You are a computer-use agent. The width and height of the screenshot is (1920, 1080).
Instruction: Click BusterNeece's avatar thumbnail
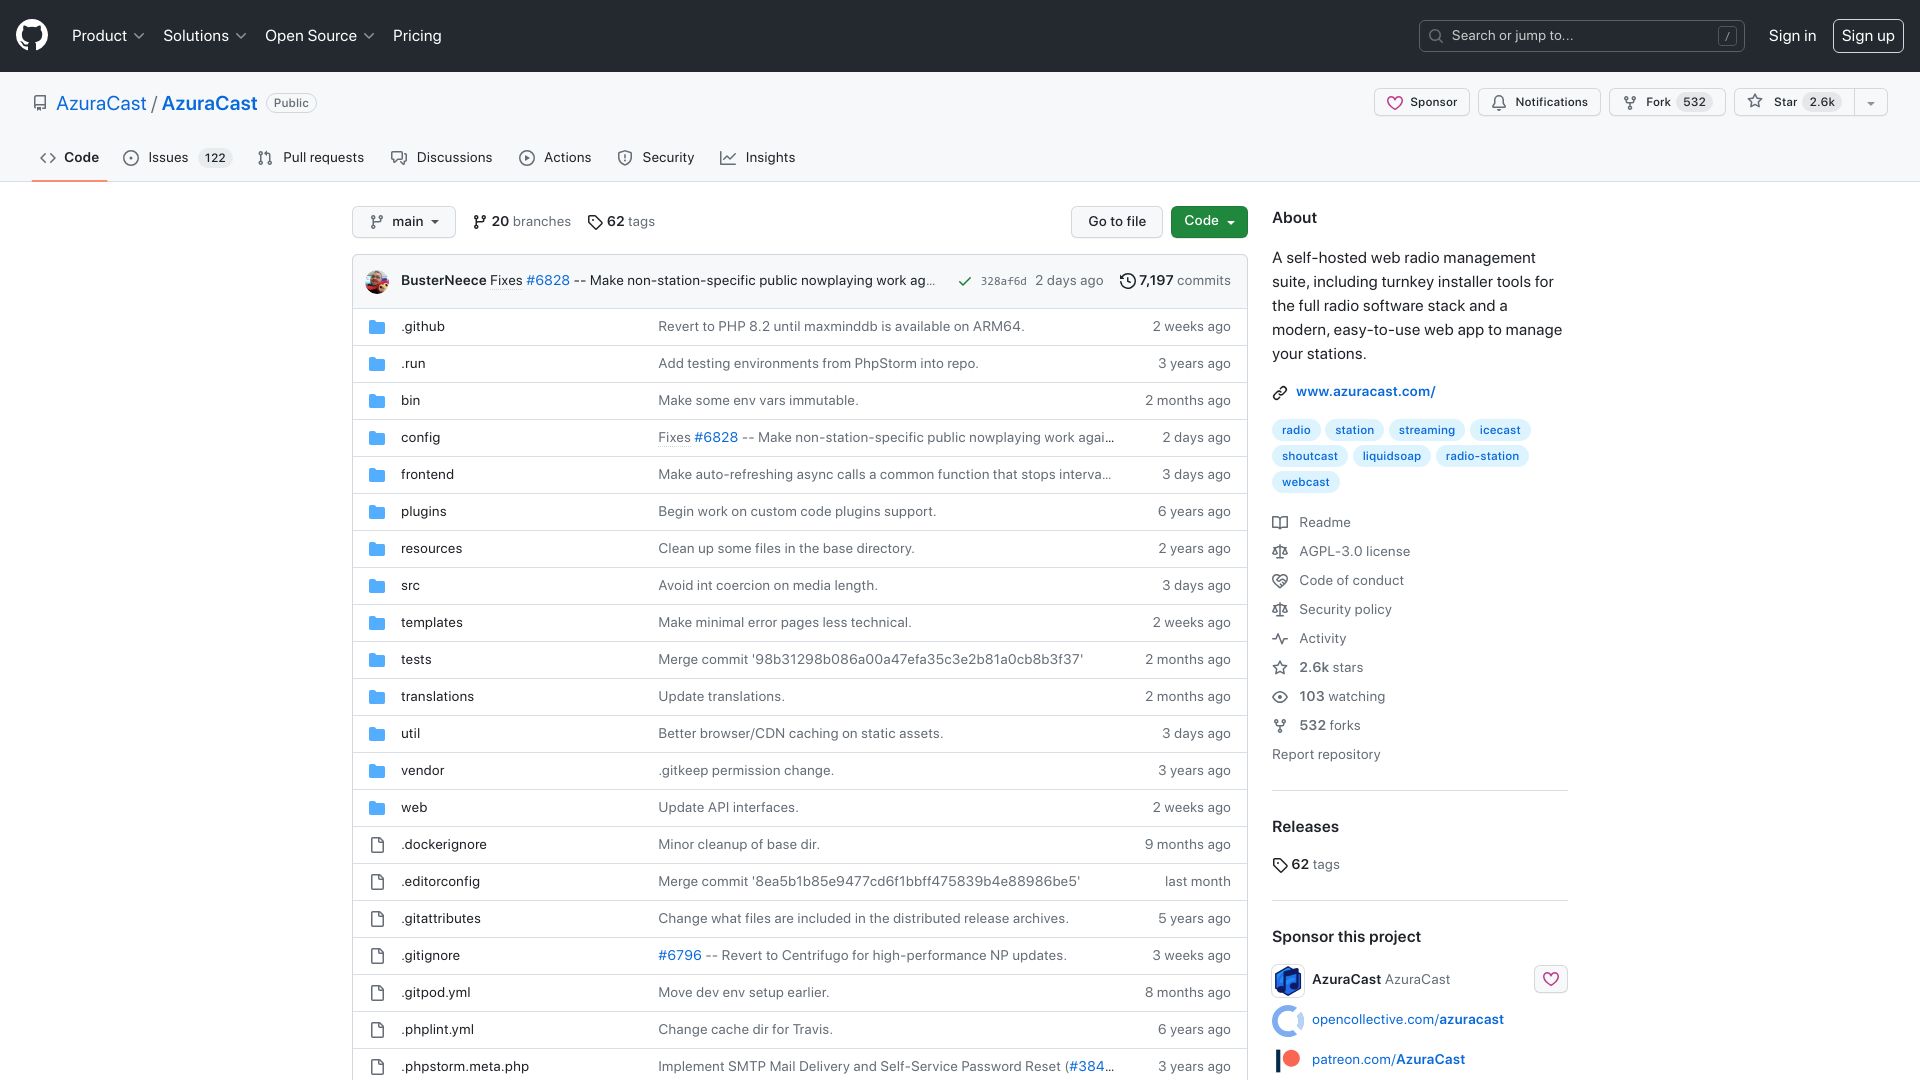(x=377, y=281)
